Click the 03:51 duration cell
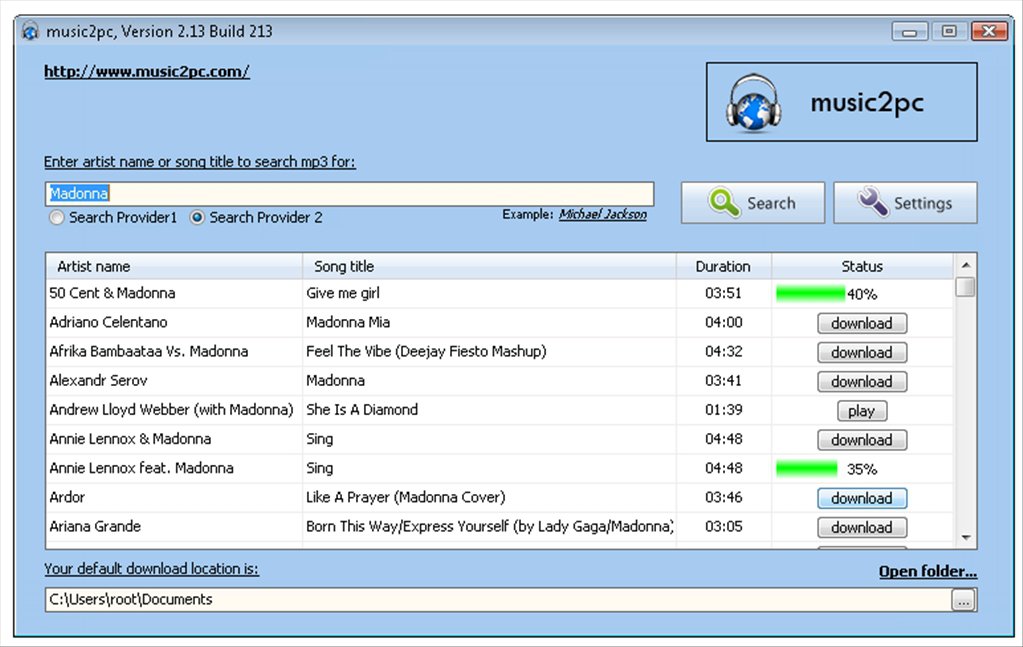The width and height of the screenshot is (1023, 647). [724, 293]
